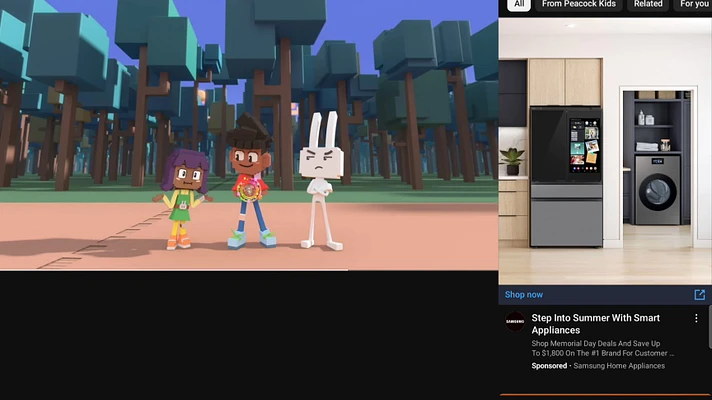Switch to From Peacock Kids chip
Screen dimensions: 712x400
click(x=578, y=5)
